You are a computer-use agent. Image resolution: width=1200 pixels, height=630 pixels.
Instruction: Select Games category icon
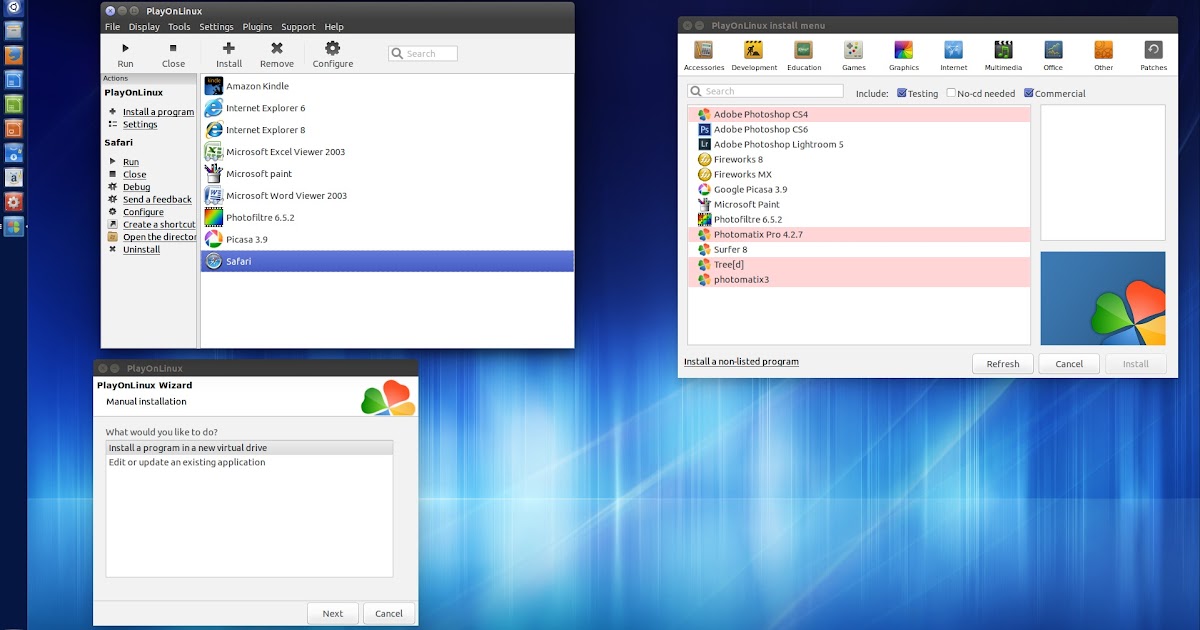tap(853, 50)
